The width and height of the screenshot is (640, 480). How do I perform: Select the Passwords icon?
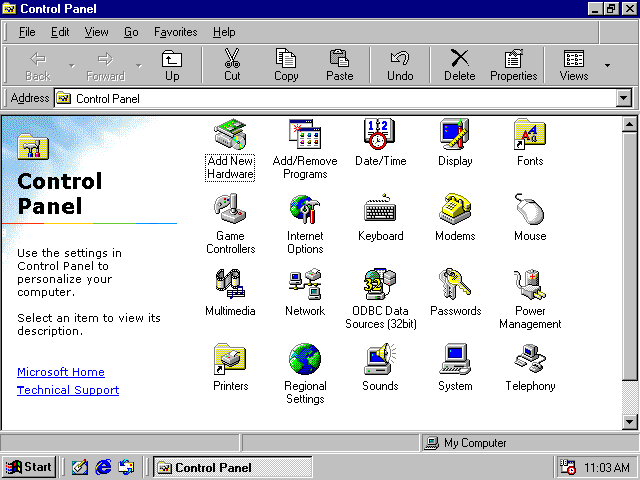pyautogui.click(x=455, y=284)
